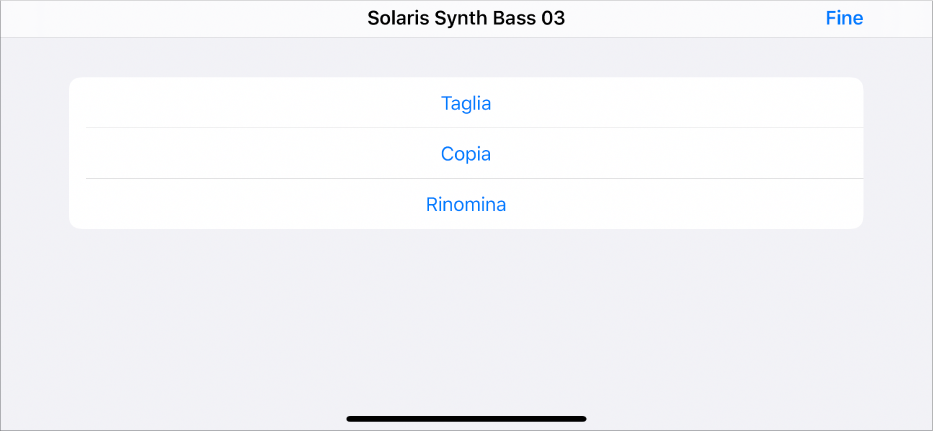This screenshot has height=431, width=934.
Task: Copy the region using Copia
Action: [466, 154]
